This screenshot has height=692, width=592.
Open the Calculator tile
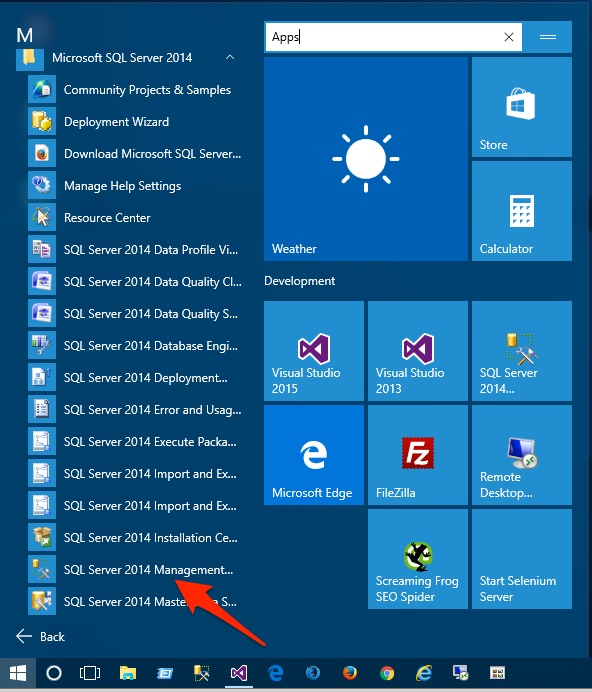pos(522,211)
